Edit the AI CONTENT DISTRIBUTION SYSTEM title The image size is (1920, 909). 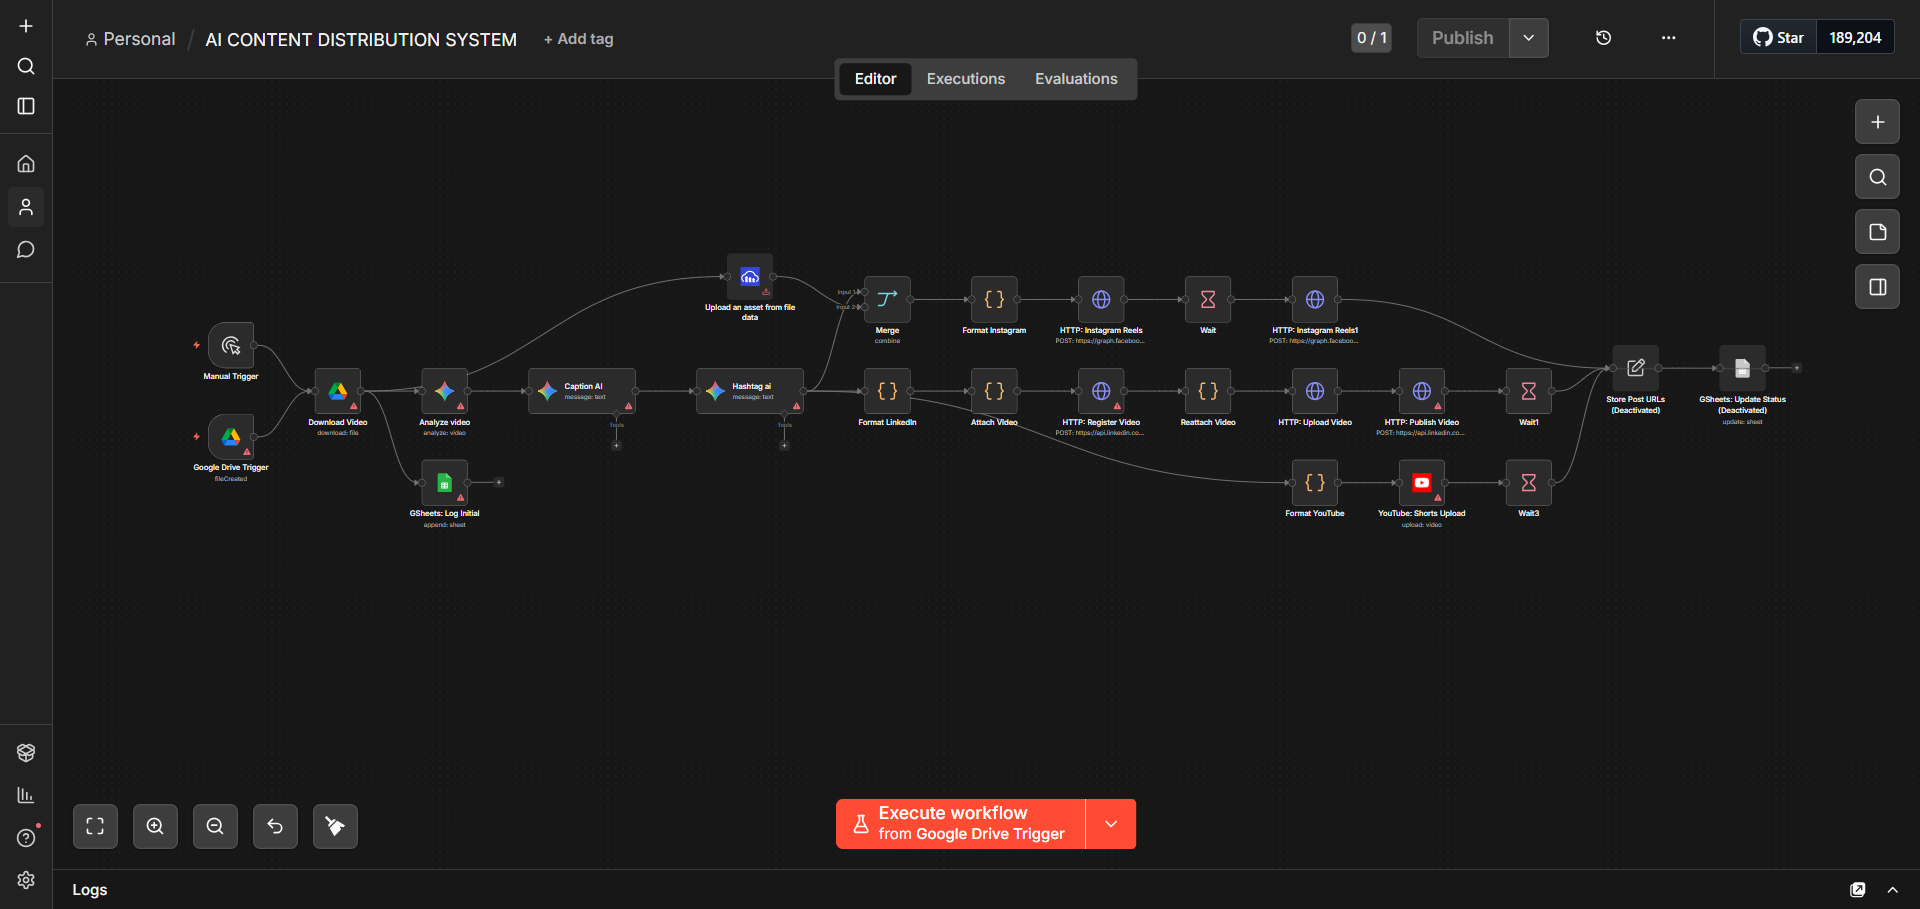tap(361, 39)
